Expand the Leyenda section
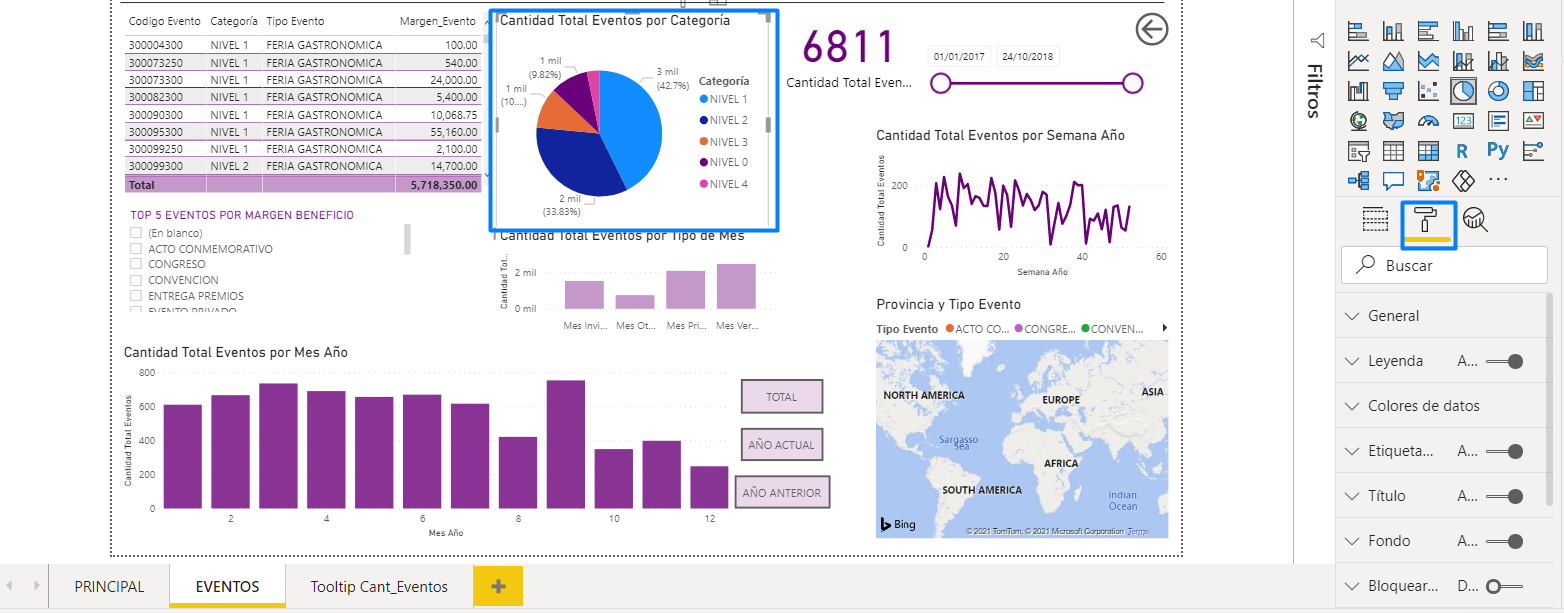 point(1352,360)
